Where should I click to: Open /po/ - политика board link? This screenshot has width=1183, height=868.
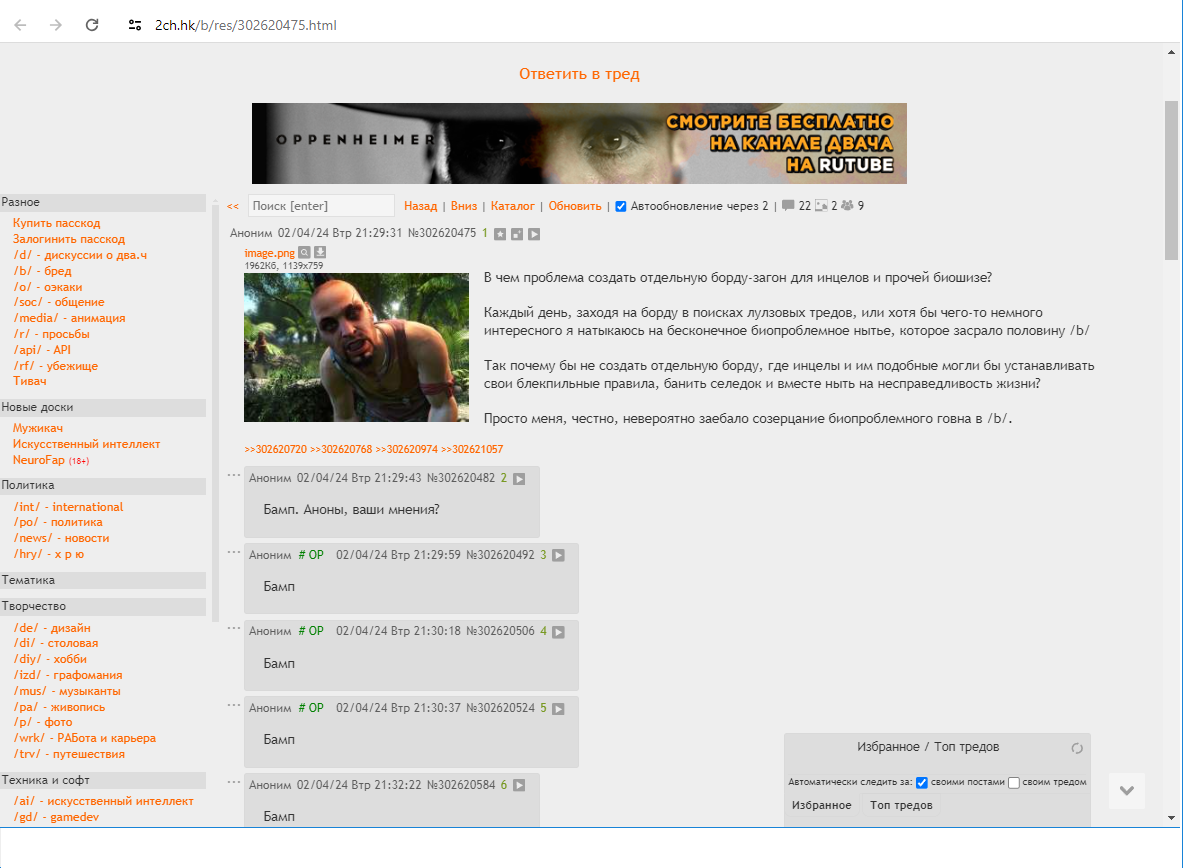click(x=58, y=522)
